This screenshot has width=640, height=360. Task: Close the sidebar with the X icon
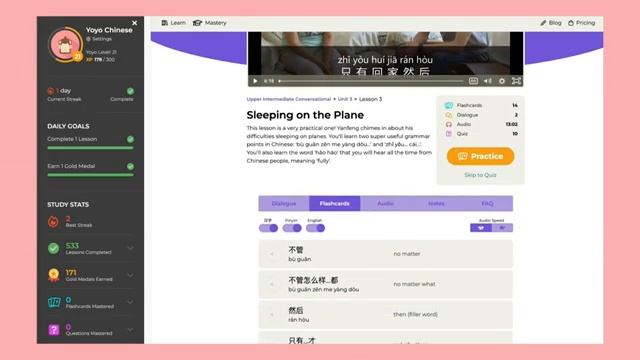135,23
